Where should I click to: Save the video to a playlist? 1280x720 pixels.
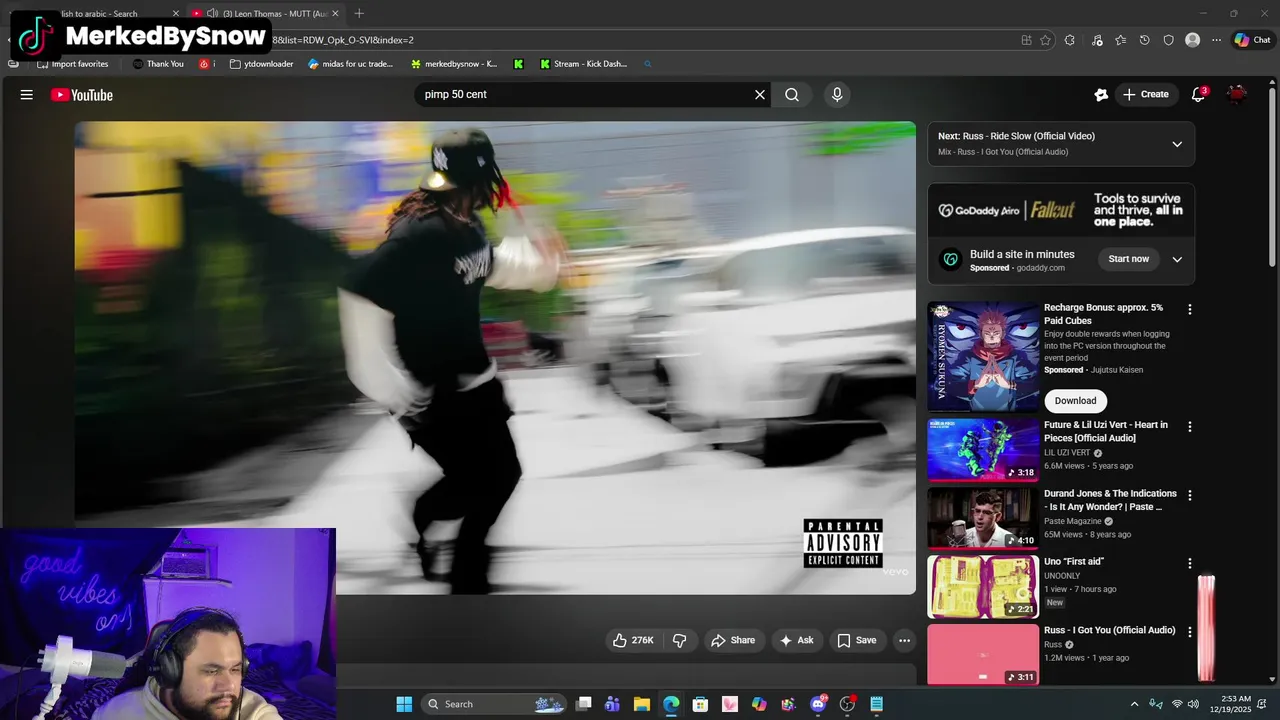click(857, 640)
